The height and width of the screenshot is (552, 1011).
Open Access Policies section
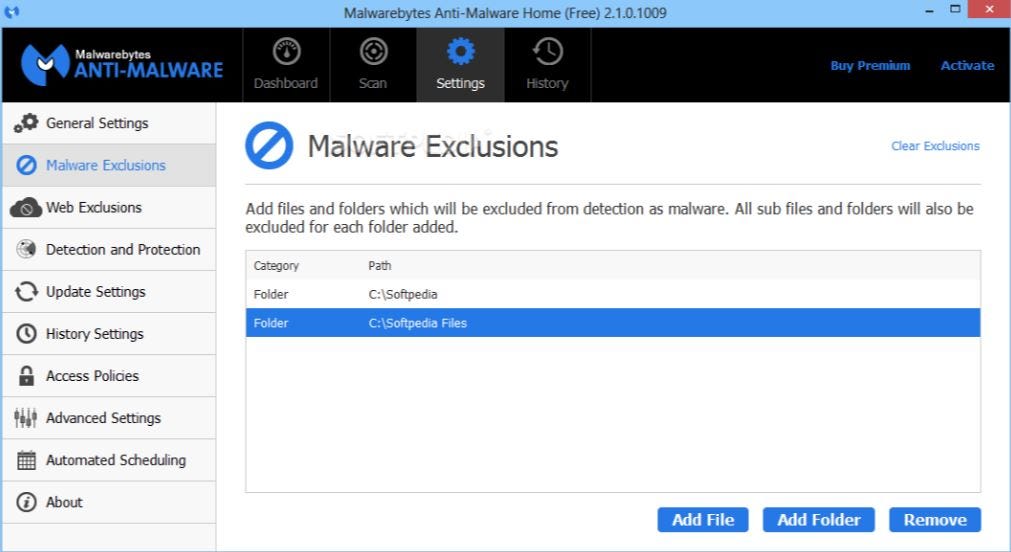(109, 376)
